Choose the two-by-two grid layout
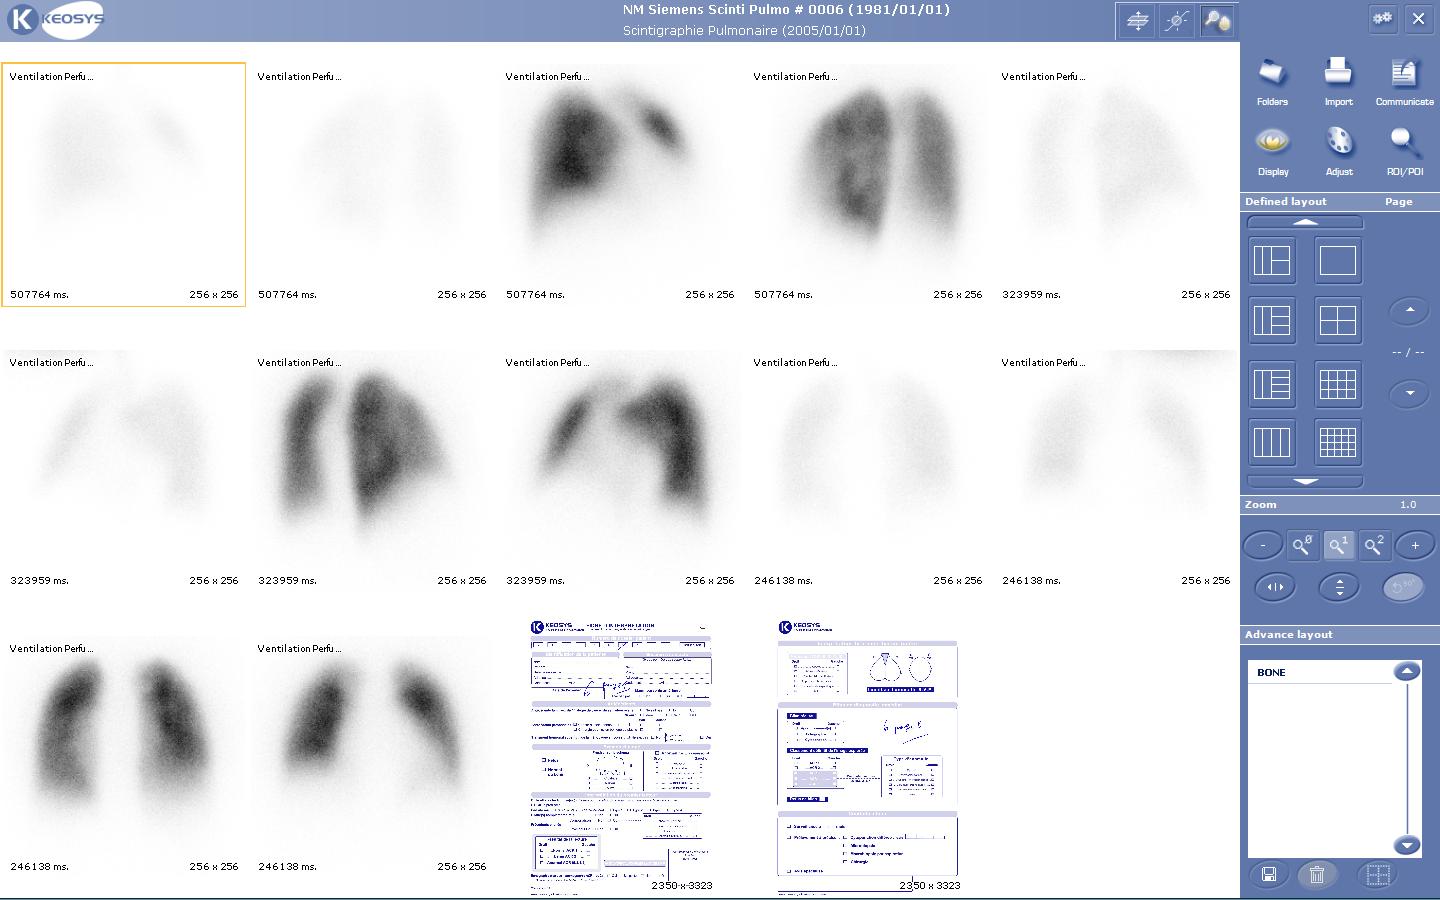This screenshot has height=900, width=1440. click(1338, 321)
